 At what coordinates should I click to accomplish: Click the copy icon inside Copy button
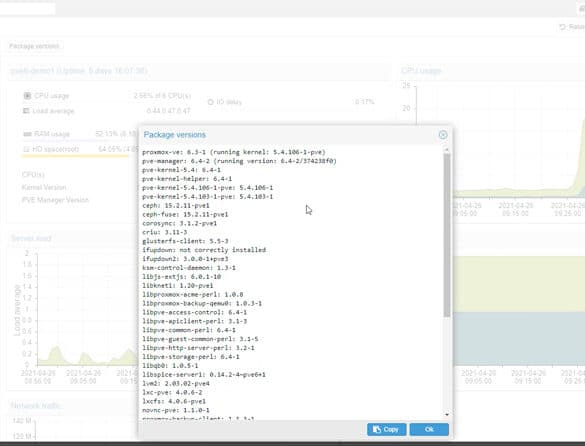(377, 429)
